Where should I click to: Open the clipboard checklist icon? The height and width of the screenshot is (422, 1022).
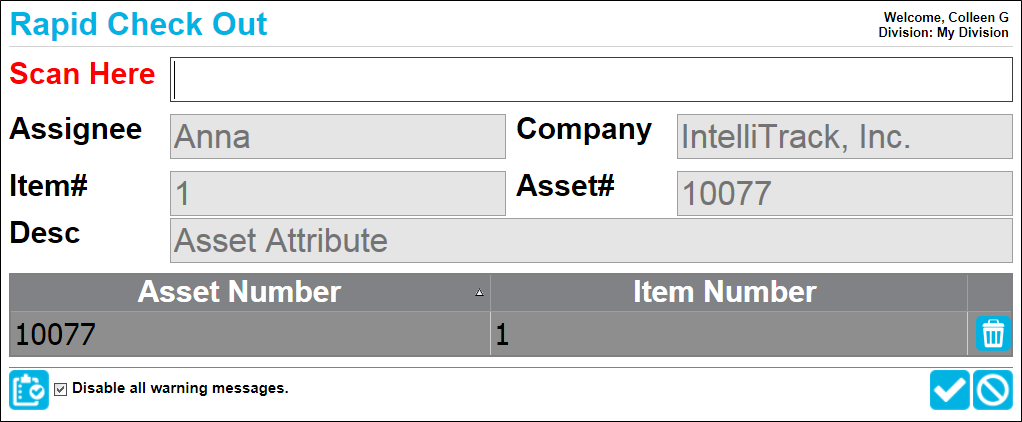pyautogui.click(x=29, y=390)
